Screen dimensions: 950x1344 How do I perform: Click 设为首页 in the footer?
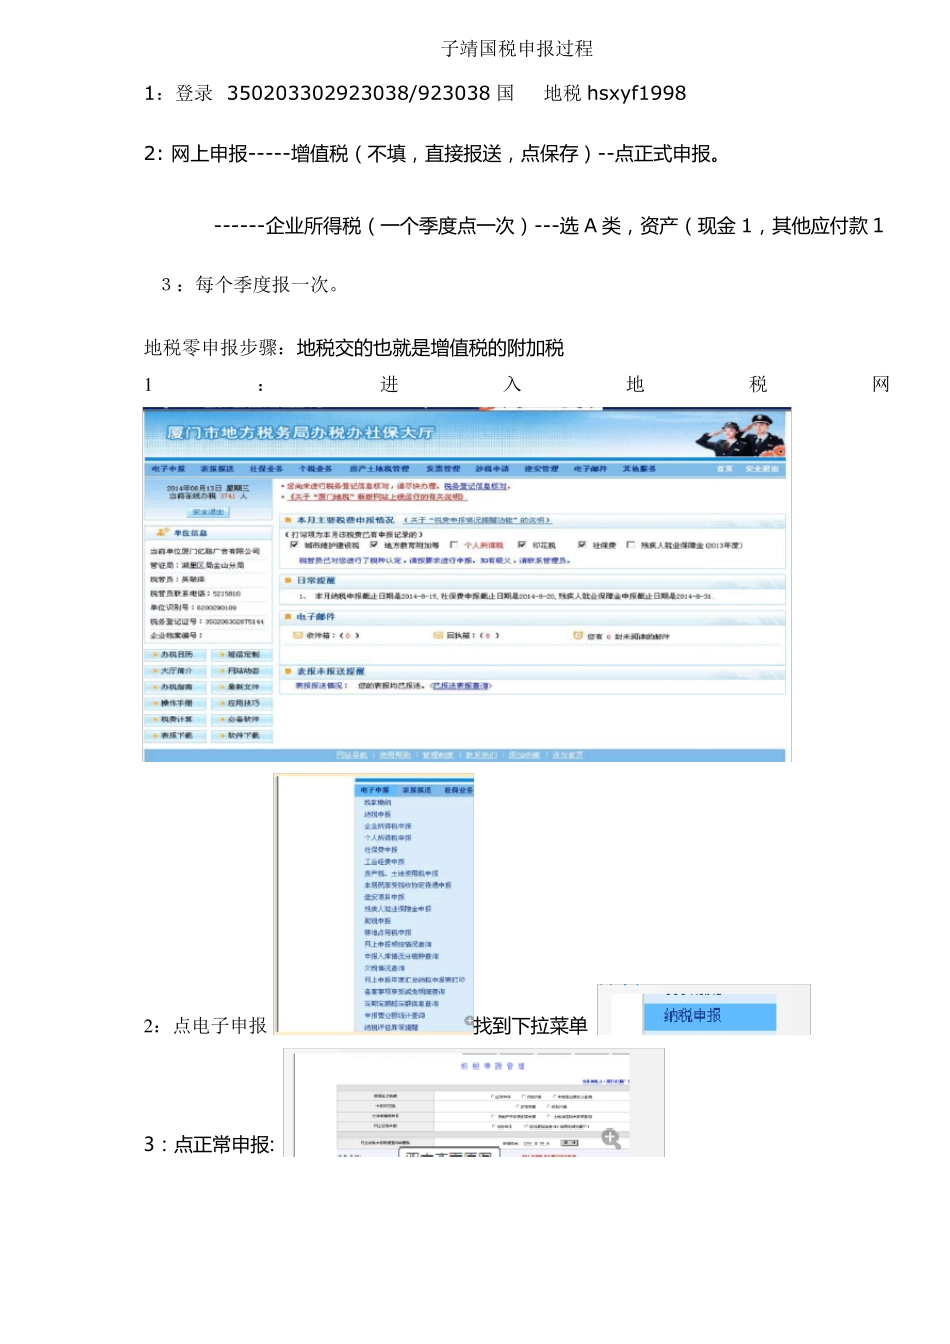click(567, 755)
